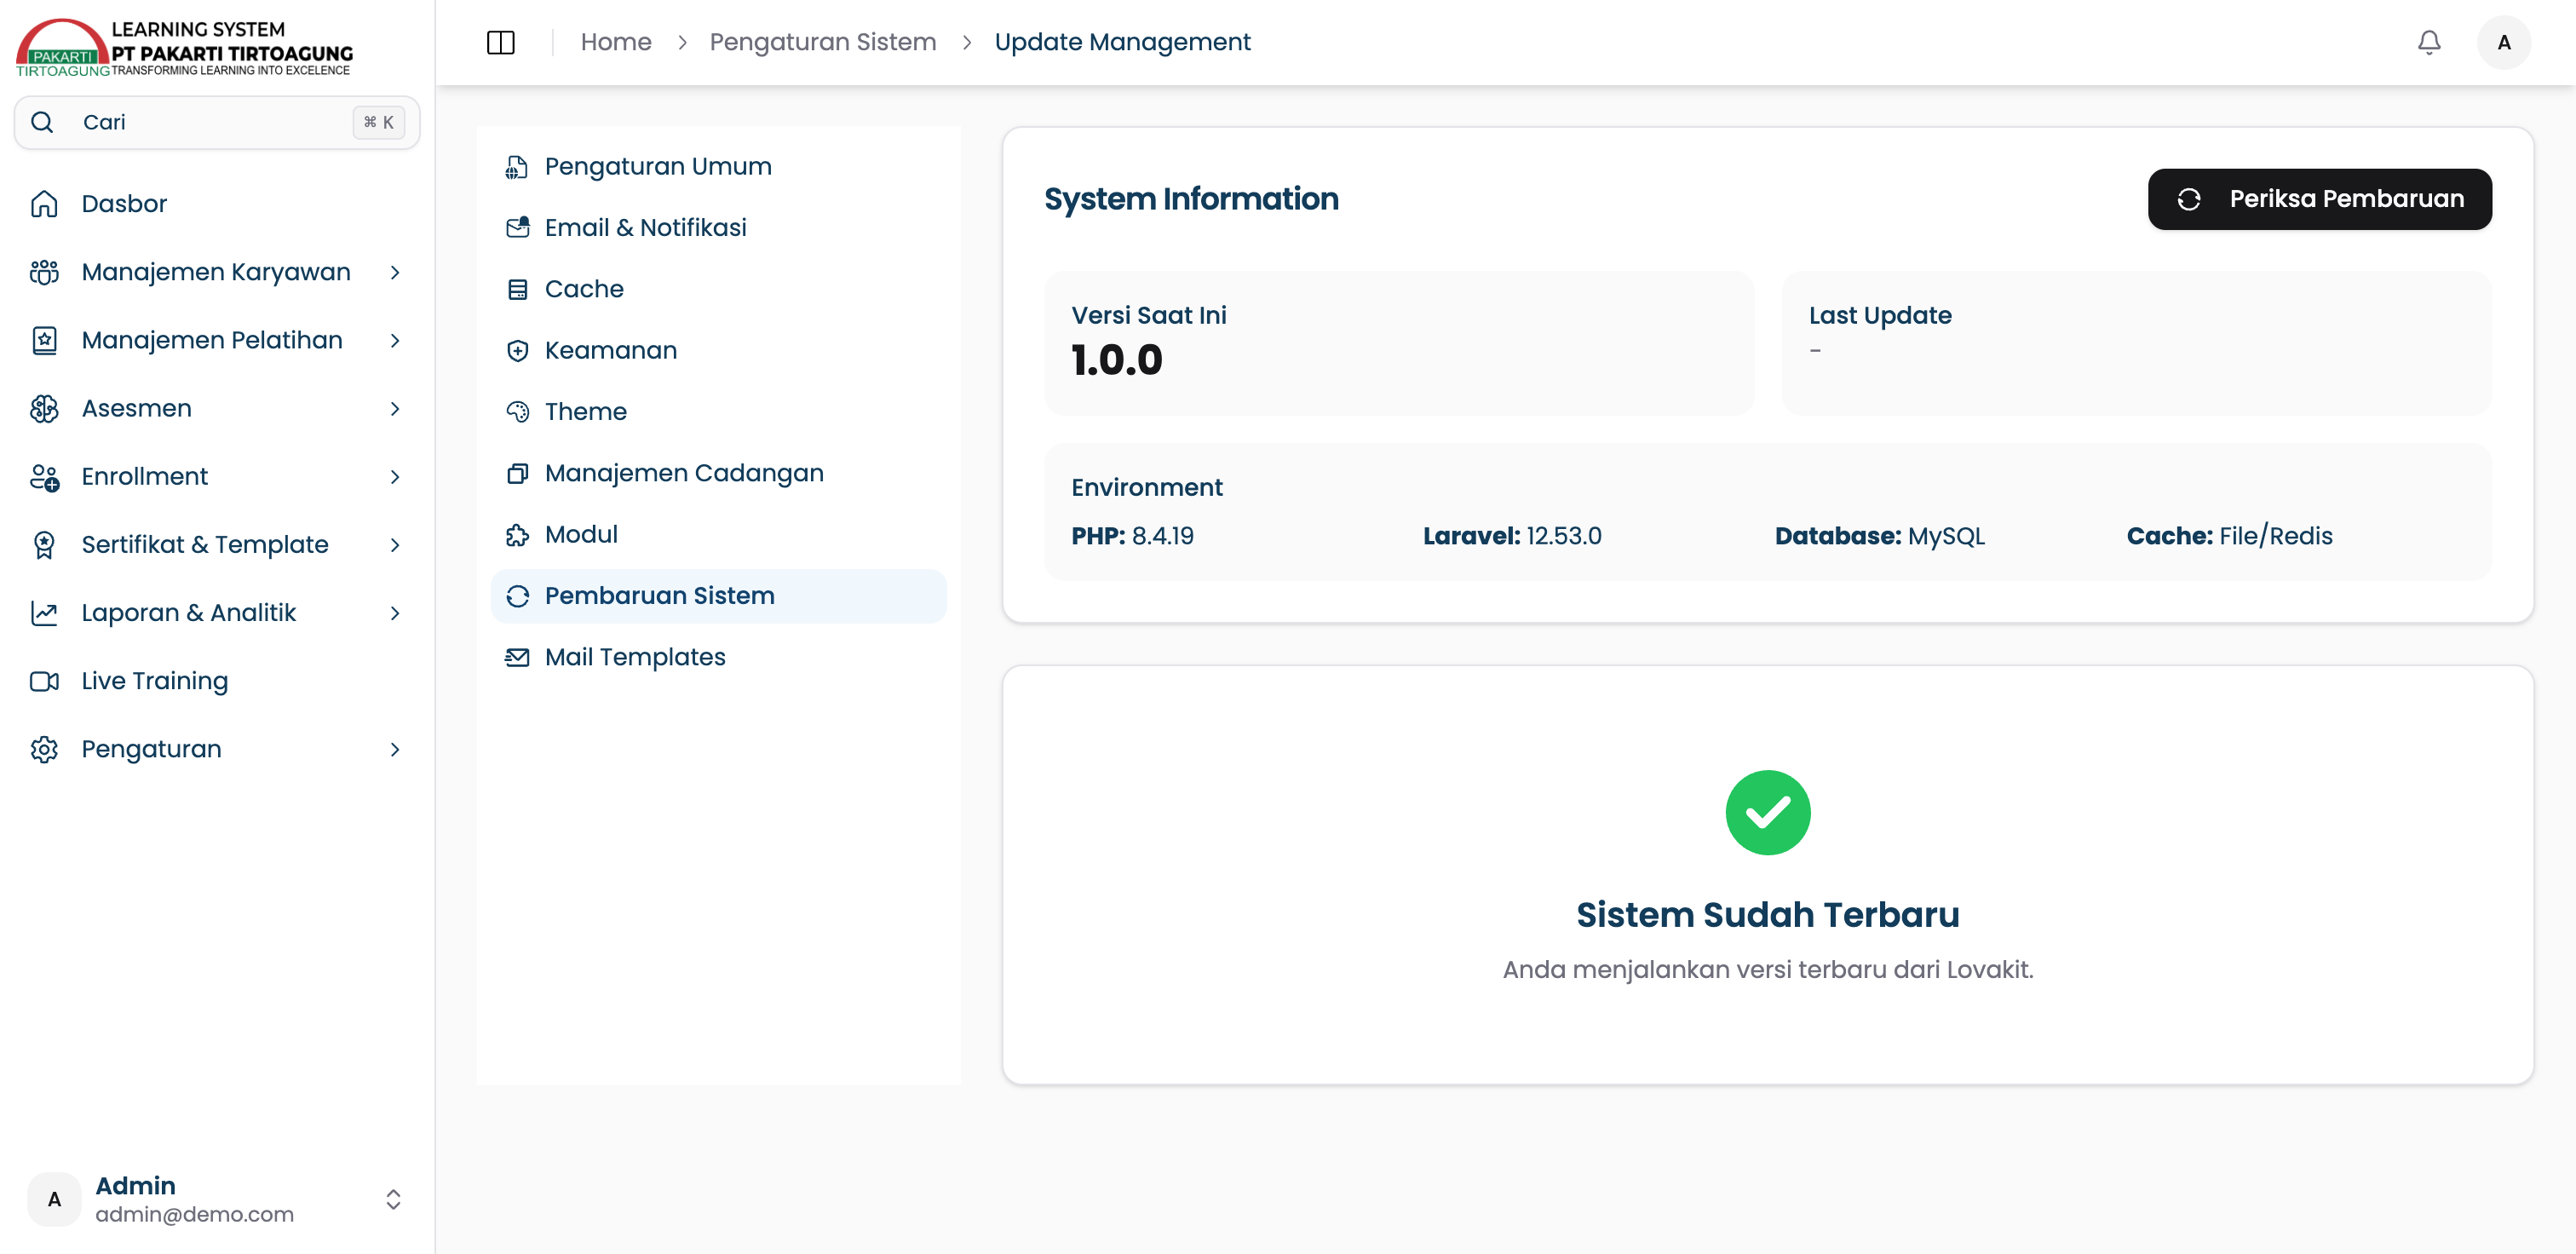This screenshot has height=1254, width=2576.
Task: Open the Dasbor menu item
Action: 217,204
